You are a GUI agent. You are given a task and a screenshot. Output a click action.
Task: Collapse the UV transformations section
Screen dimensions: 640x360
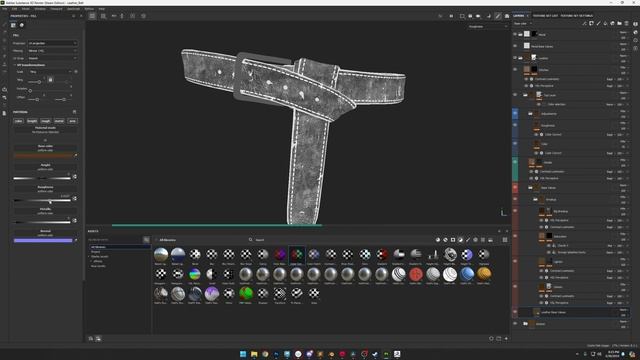(x=15, y=65)
